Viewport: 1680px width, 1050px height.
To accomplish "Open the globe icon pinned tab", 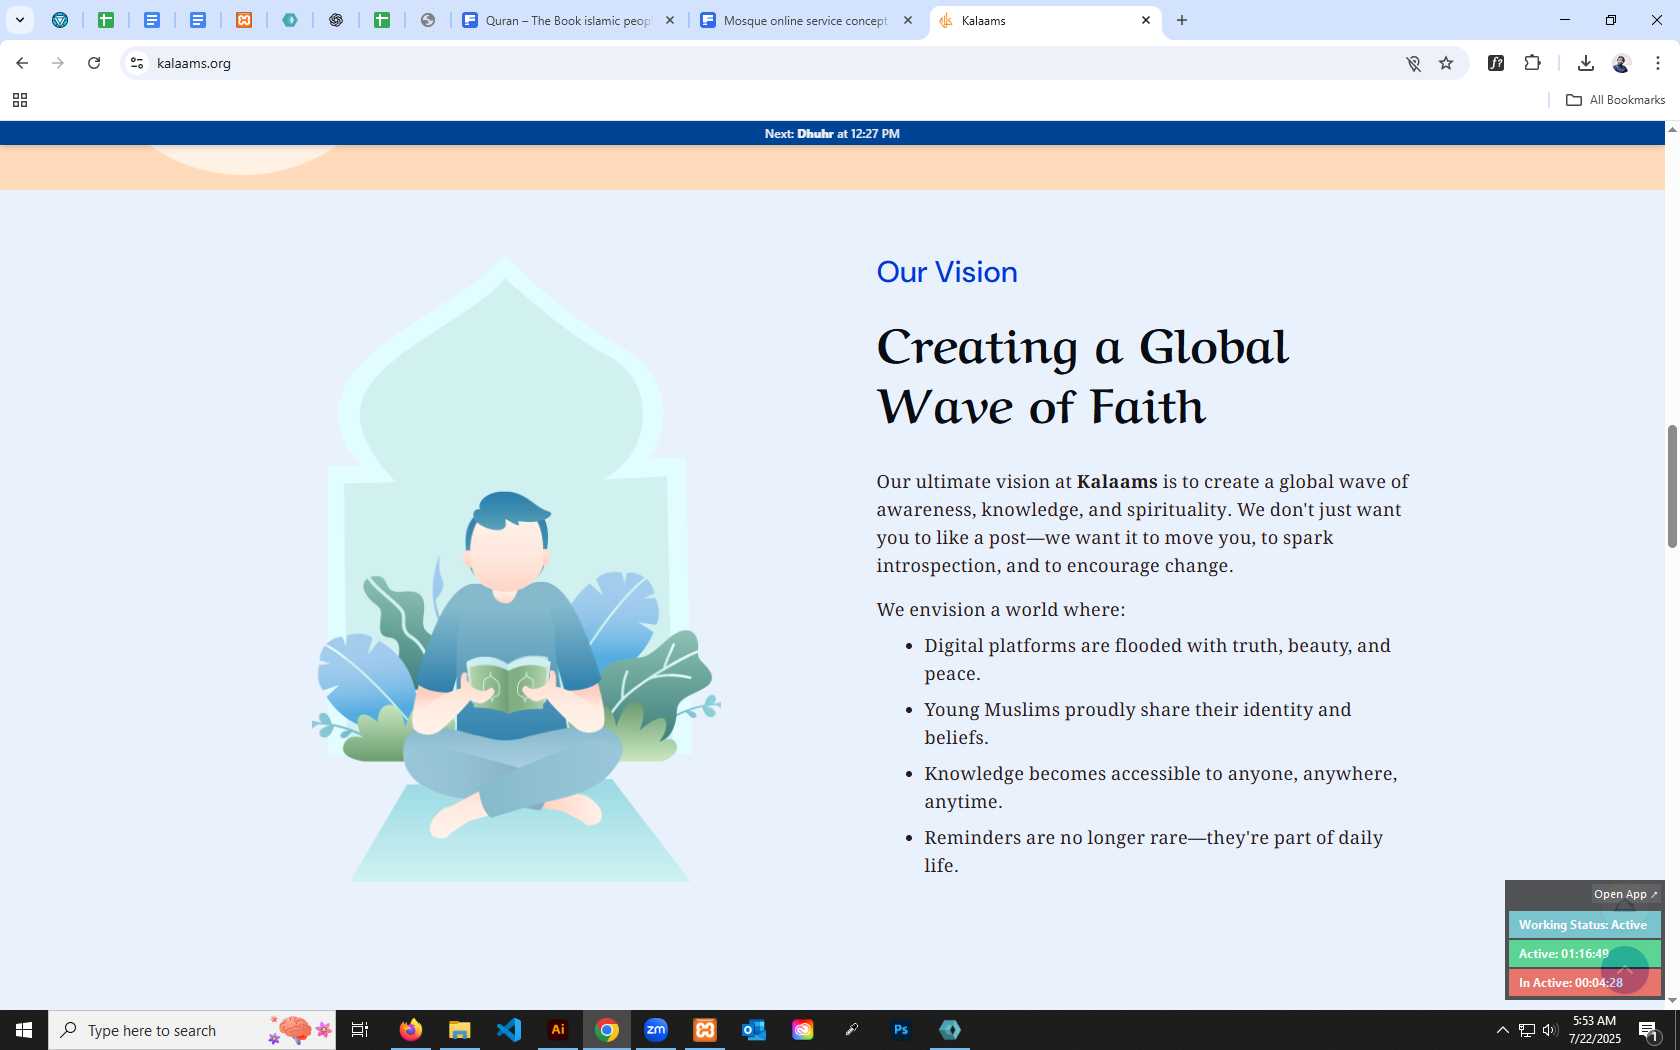I will point(428,20).
